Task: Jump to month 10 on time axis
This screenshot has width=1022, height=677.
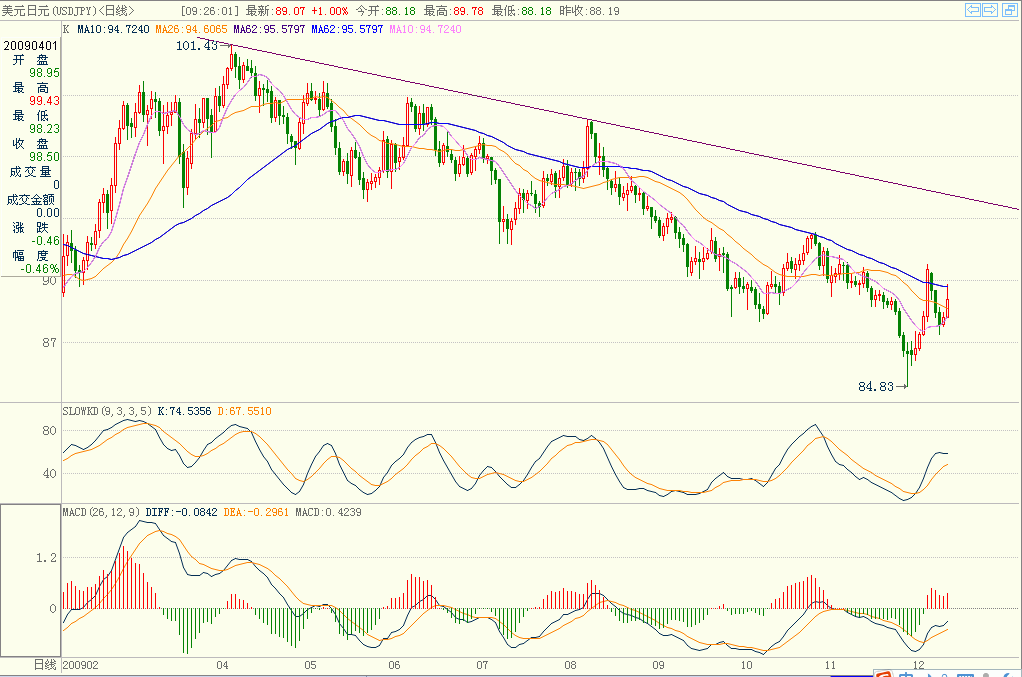Action: coord(746,665)
